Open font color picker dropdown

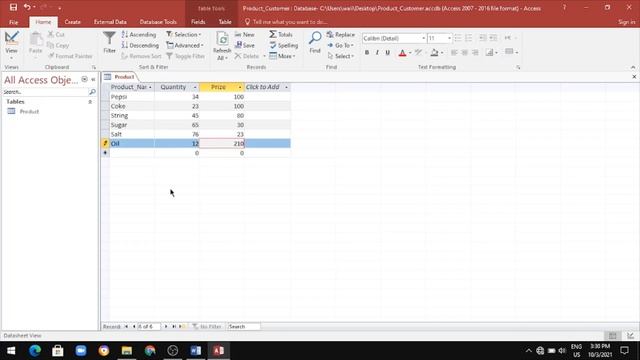pos(410,52)
